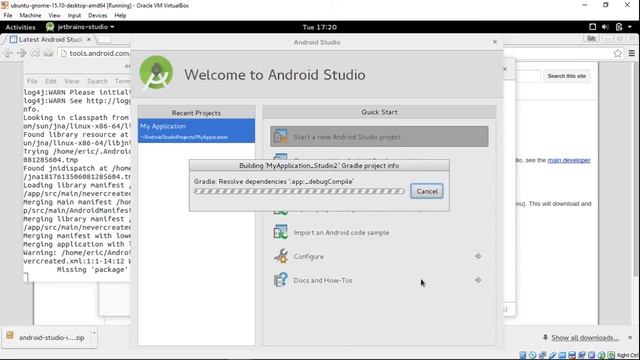Screen dimensions: 640x360
Task: Click the 'Missing package' terminal line
Action: click(93, 269)
